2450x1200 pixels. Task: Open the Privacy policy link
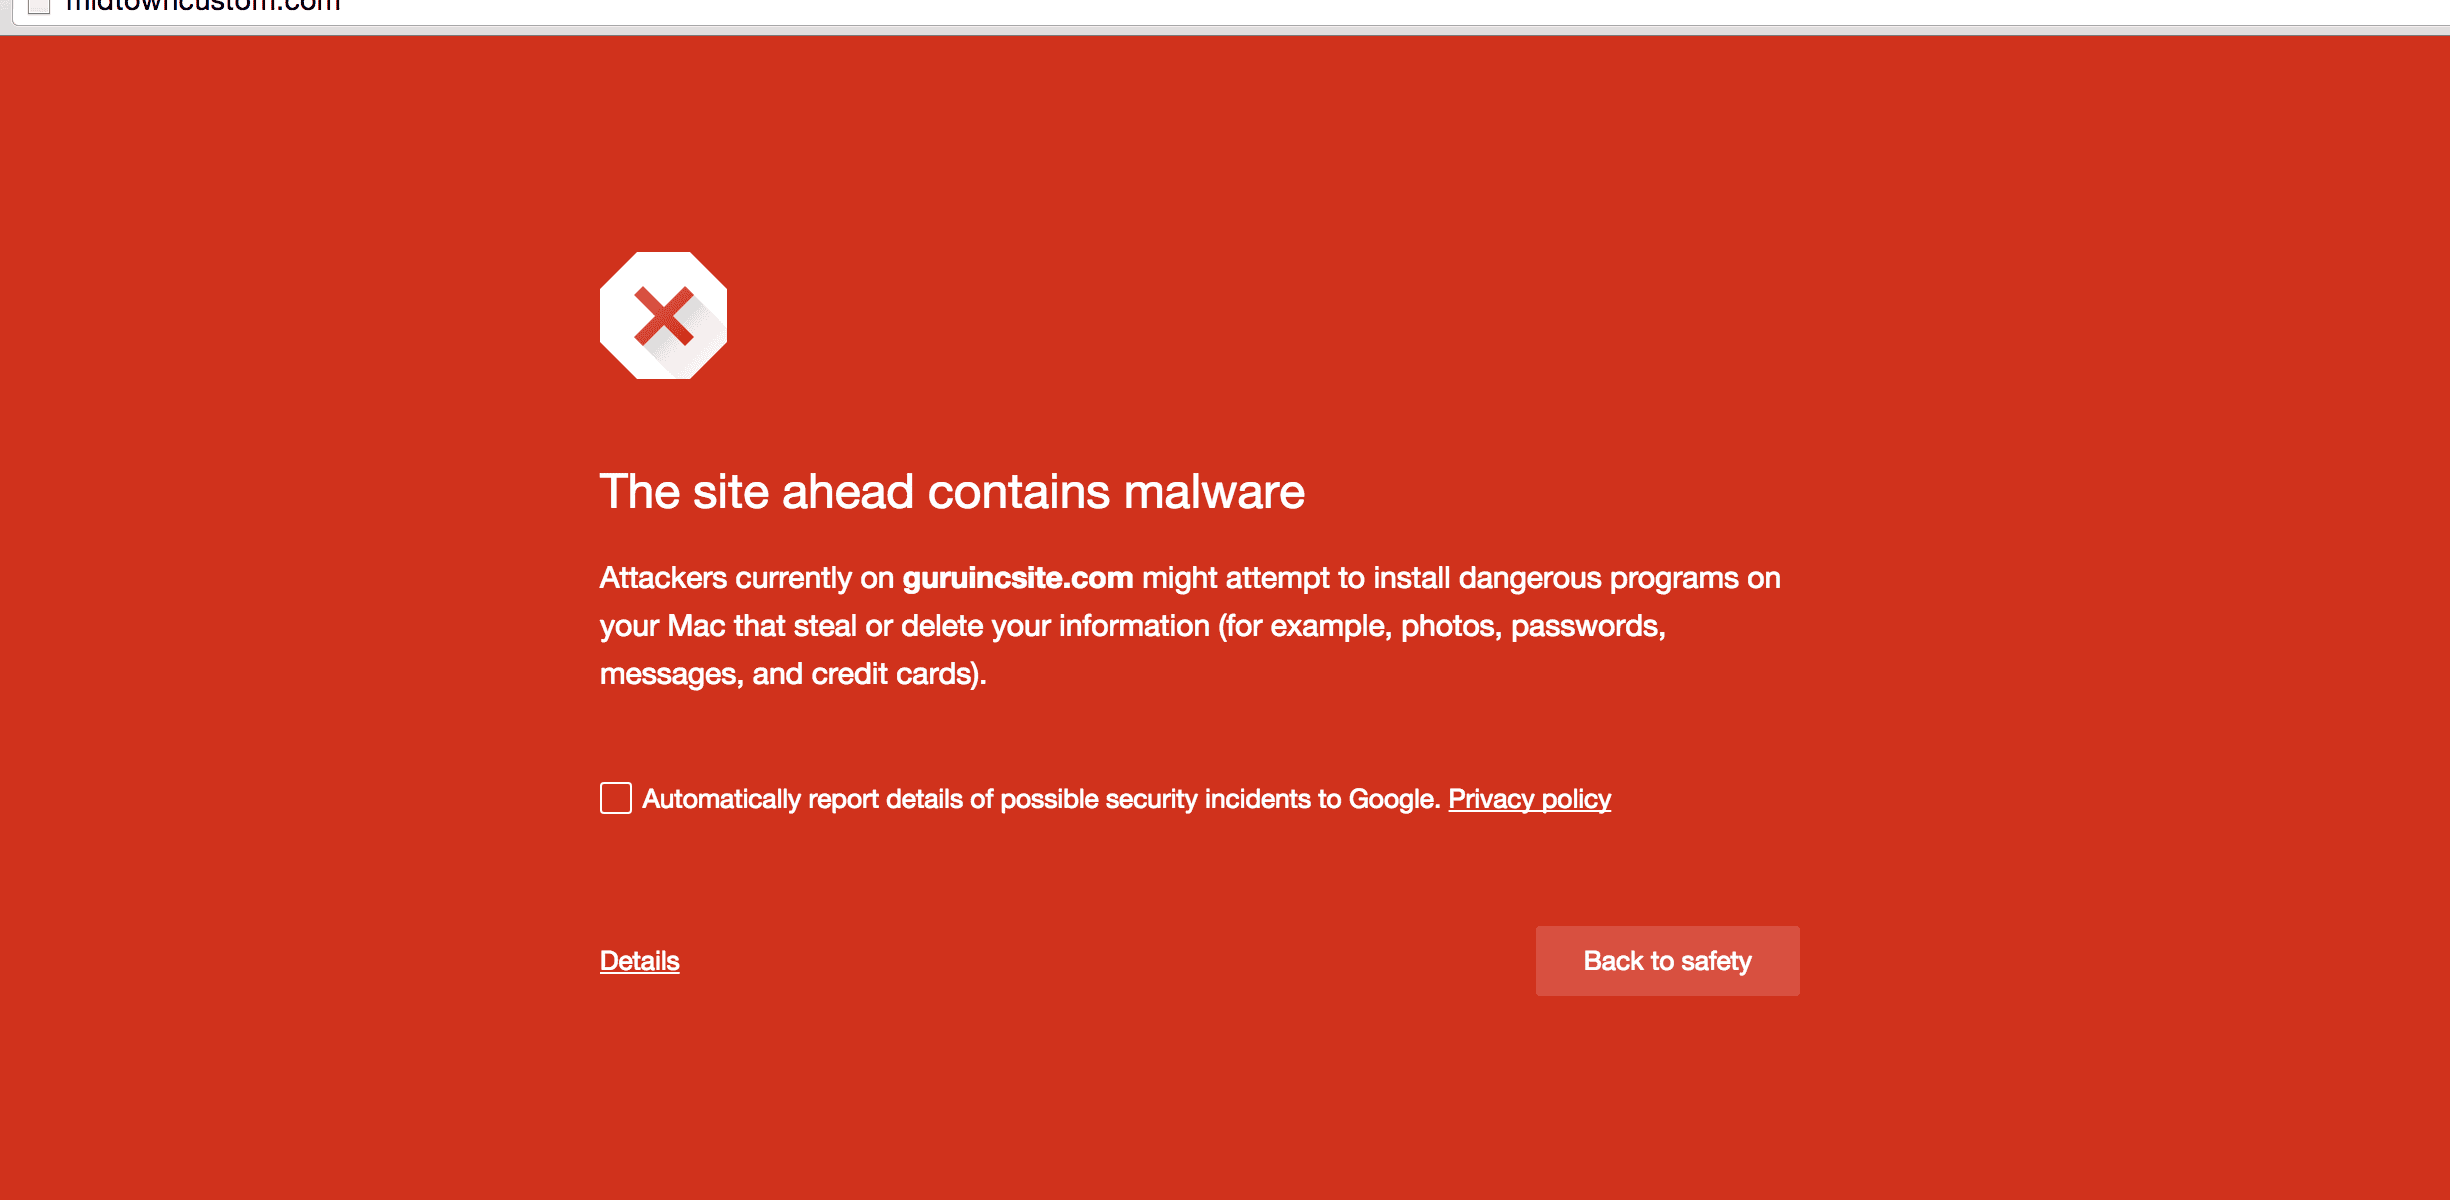[x=1529, y=799]
